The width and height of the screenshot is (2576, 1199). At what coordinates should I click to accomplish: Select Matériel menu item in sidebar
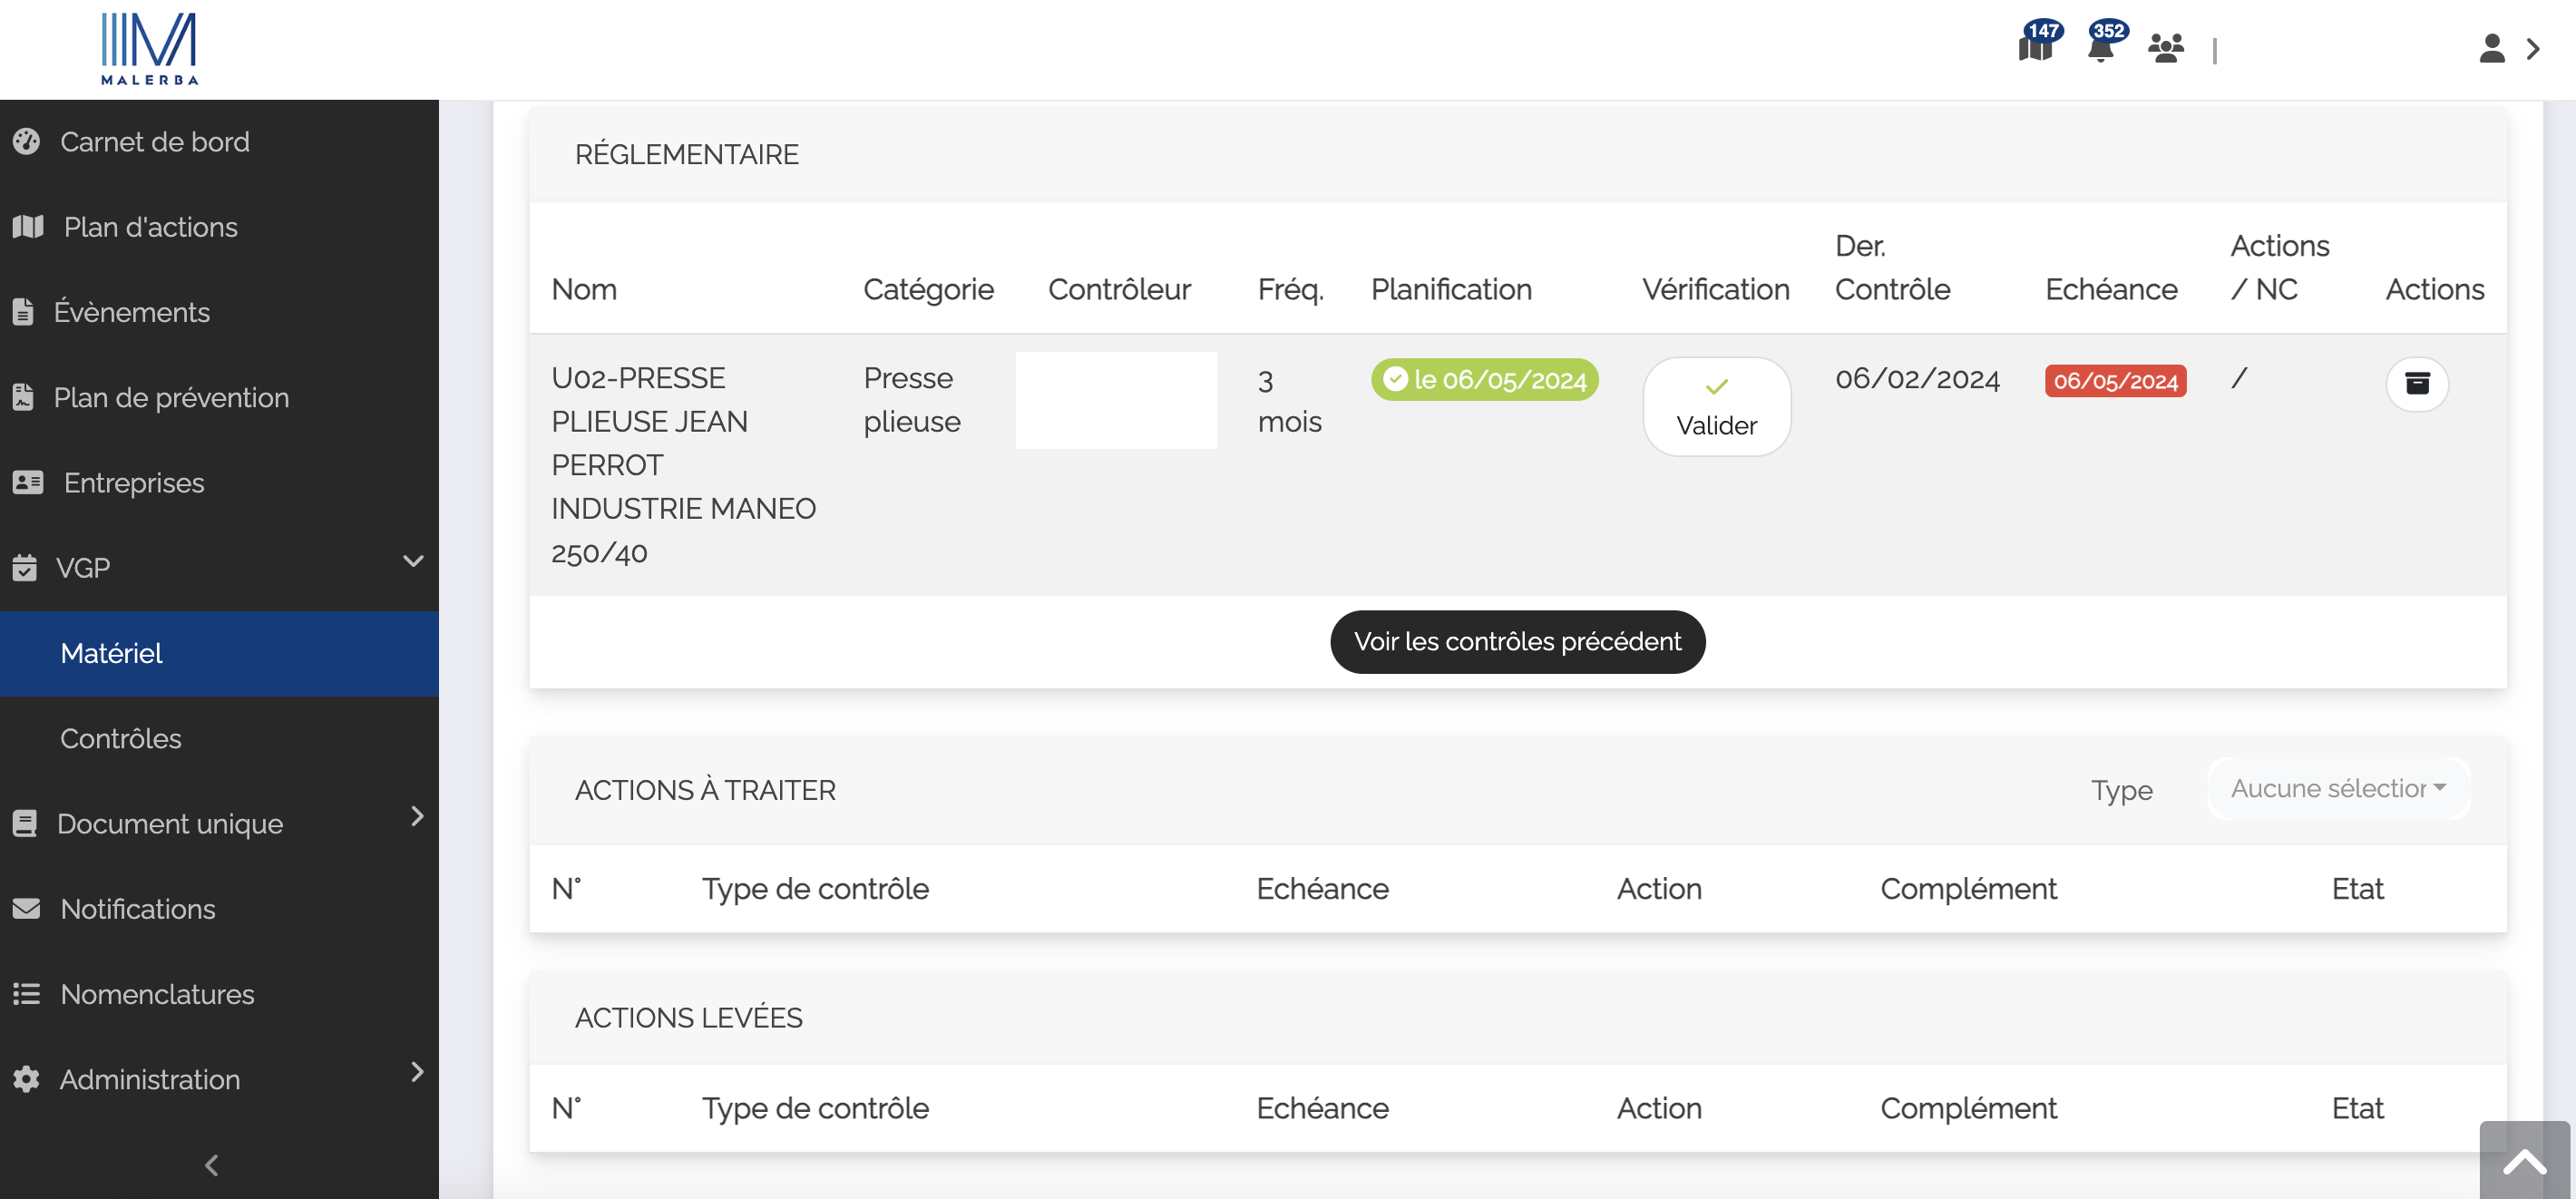pyautogui.click(x=110, y=652)
